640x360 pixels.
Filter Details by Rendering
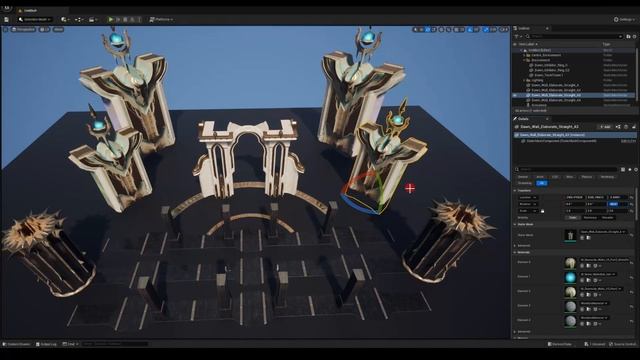(607, 177)
